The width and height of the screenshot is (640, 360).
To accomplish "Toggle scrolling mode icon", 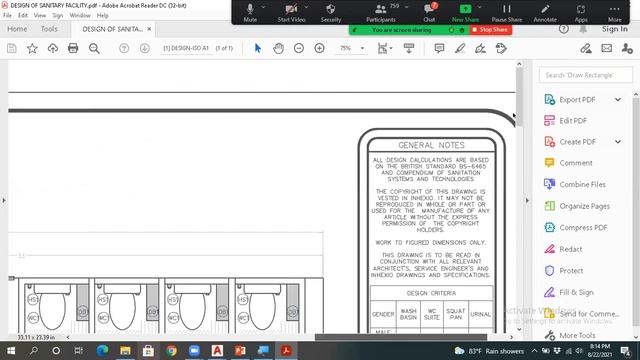I will (409, 48).
